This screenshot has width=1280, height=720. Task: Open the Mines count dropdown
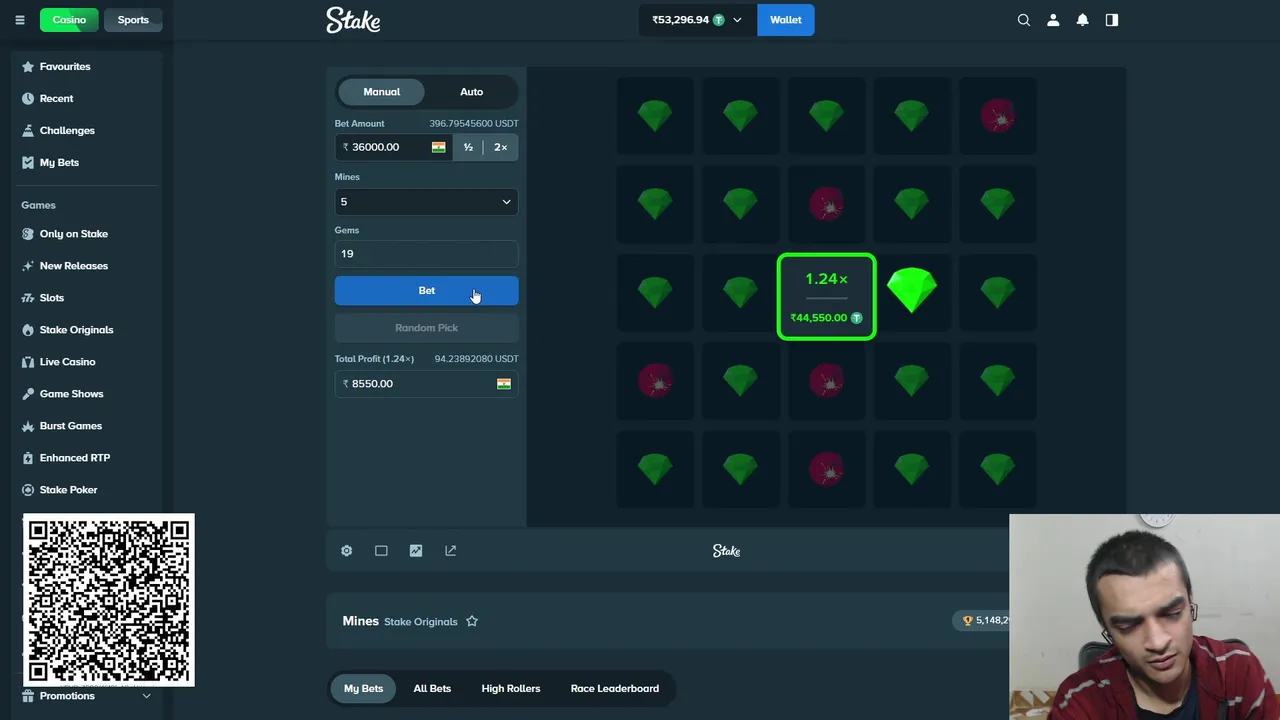(426, 202)
